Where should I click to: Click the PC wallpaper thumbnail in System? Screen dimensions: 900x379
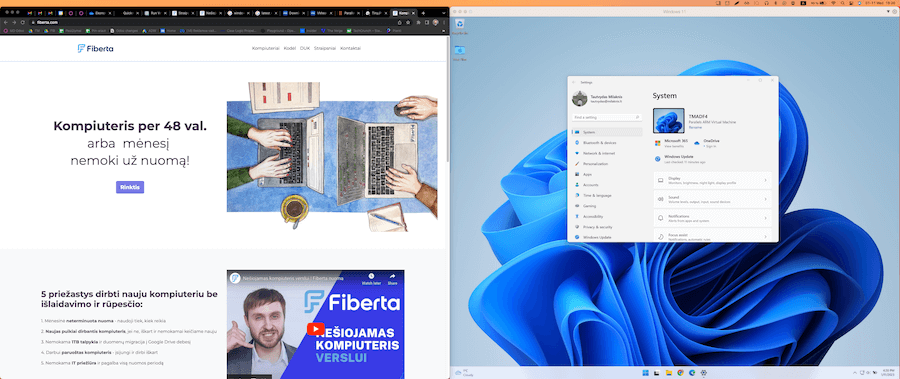669,121
